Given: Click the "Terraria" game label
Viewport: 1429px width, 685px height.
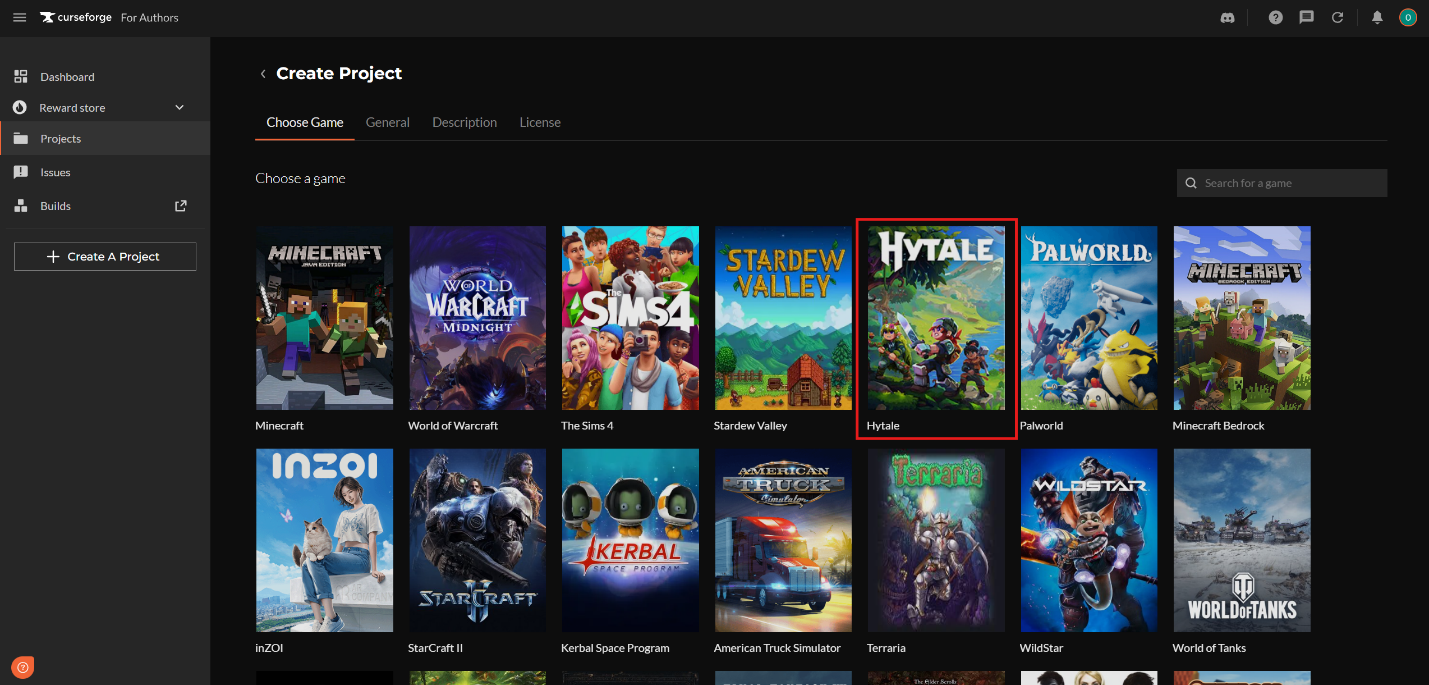Looking at the screenshot, I should click(886, 648).
